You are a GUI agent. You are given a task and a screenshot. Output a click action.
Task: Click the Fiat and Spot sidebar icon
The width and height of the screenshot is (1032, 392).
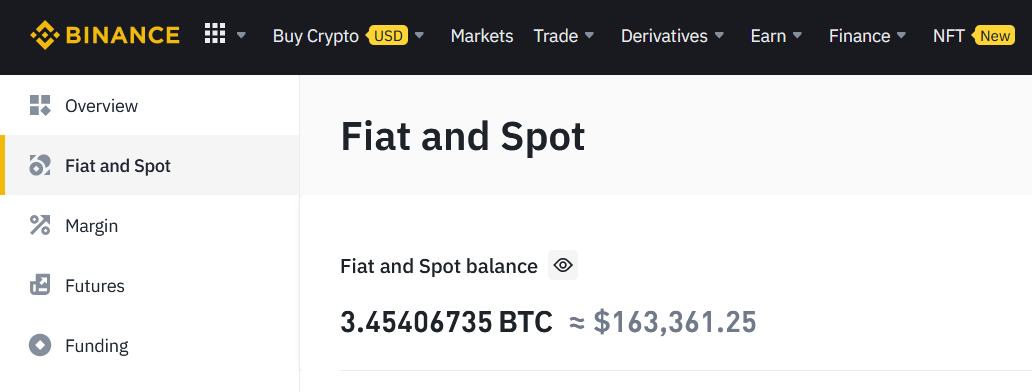[40, 165]
